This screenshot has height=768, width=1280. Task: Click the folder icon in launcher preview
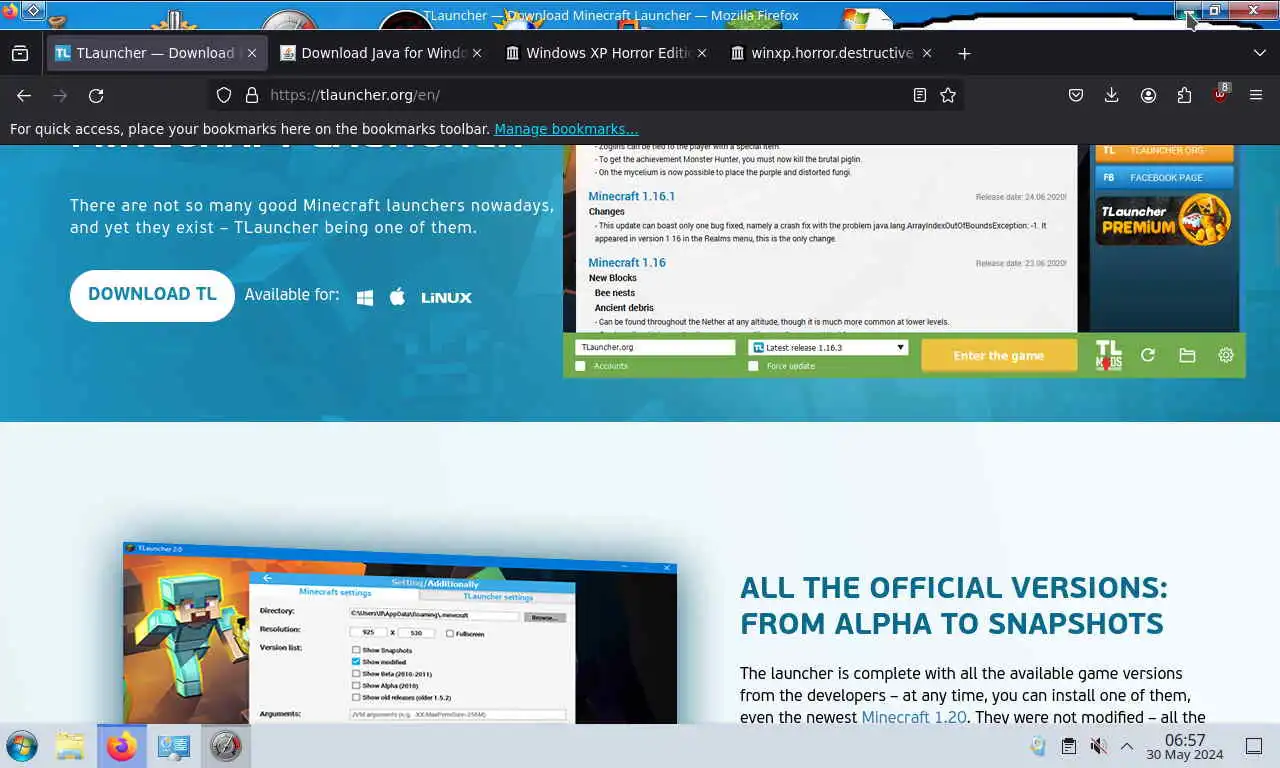[1187, 355]
